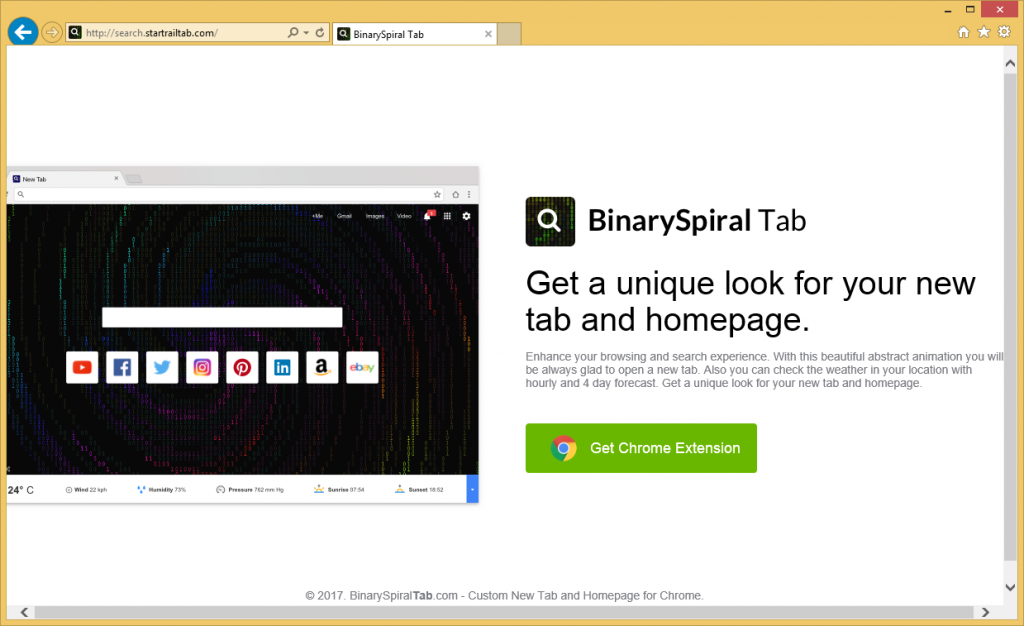Click the Wind 22 kph weather entry
Screen dimensions: 1024x626
(x=86, y=490)
